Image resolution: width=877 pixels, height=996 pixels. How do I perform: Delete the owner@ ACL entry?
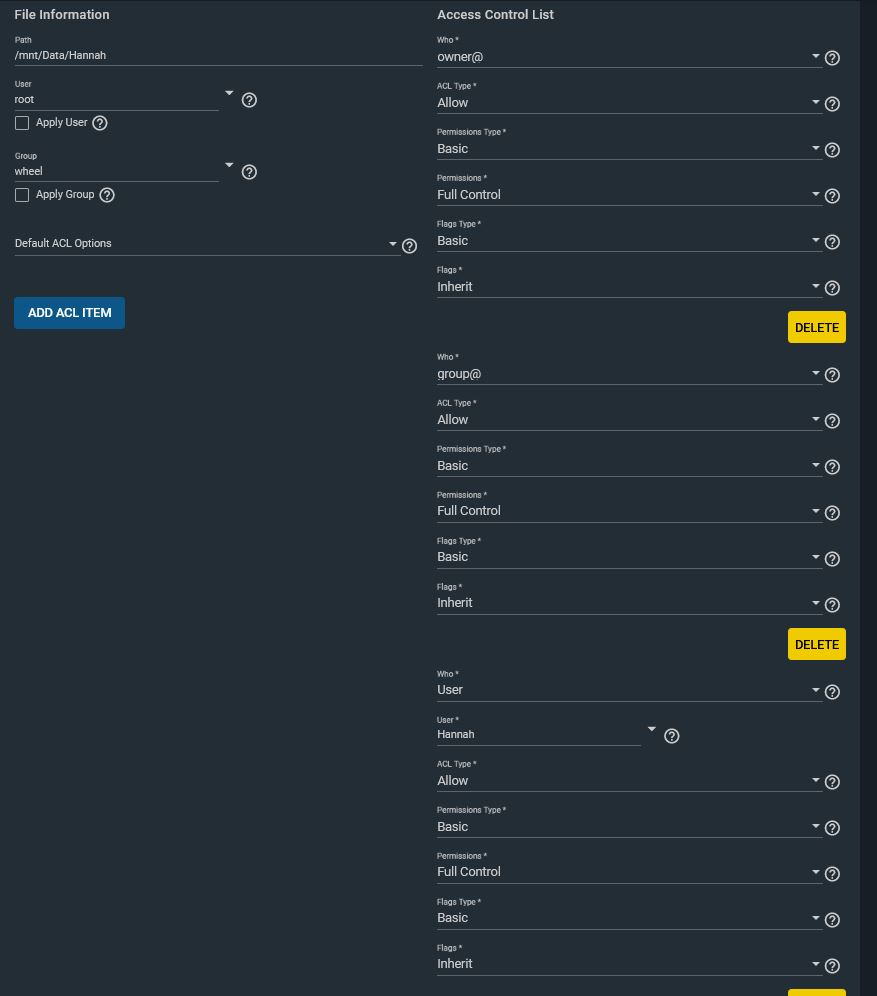pyautogui.click(x=817, y=327)
